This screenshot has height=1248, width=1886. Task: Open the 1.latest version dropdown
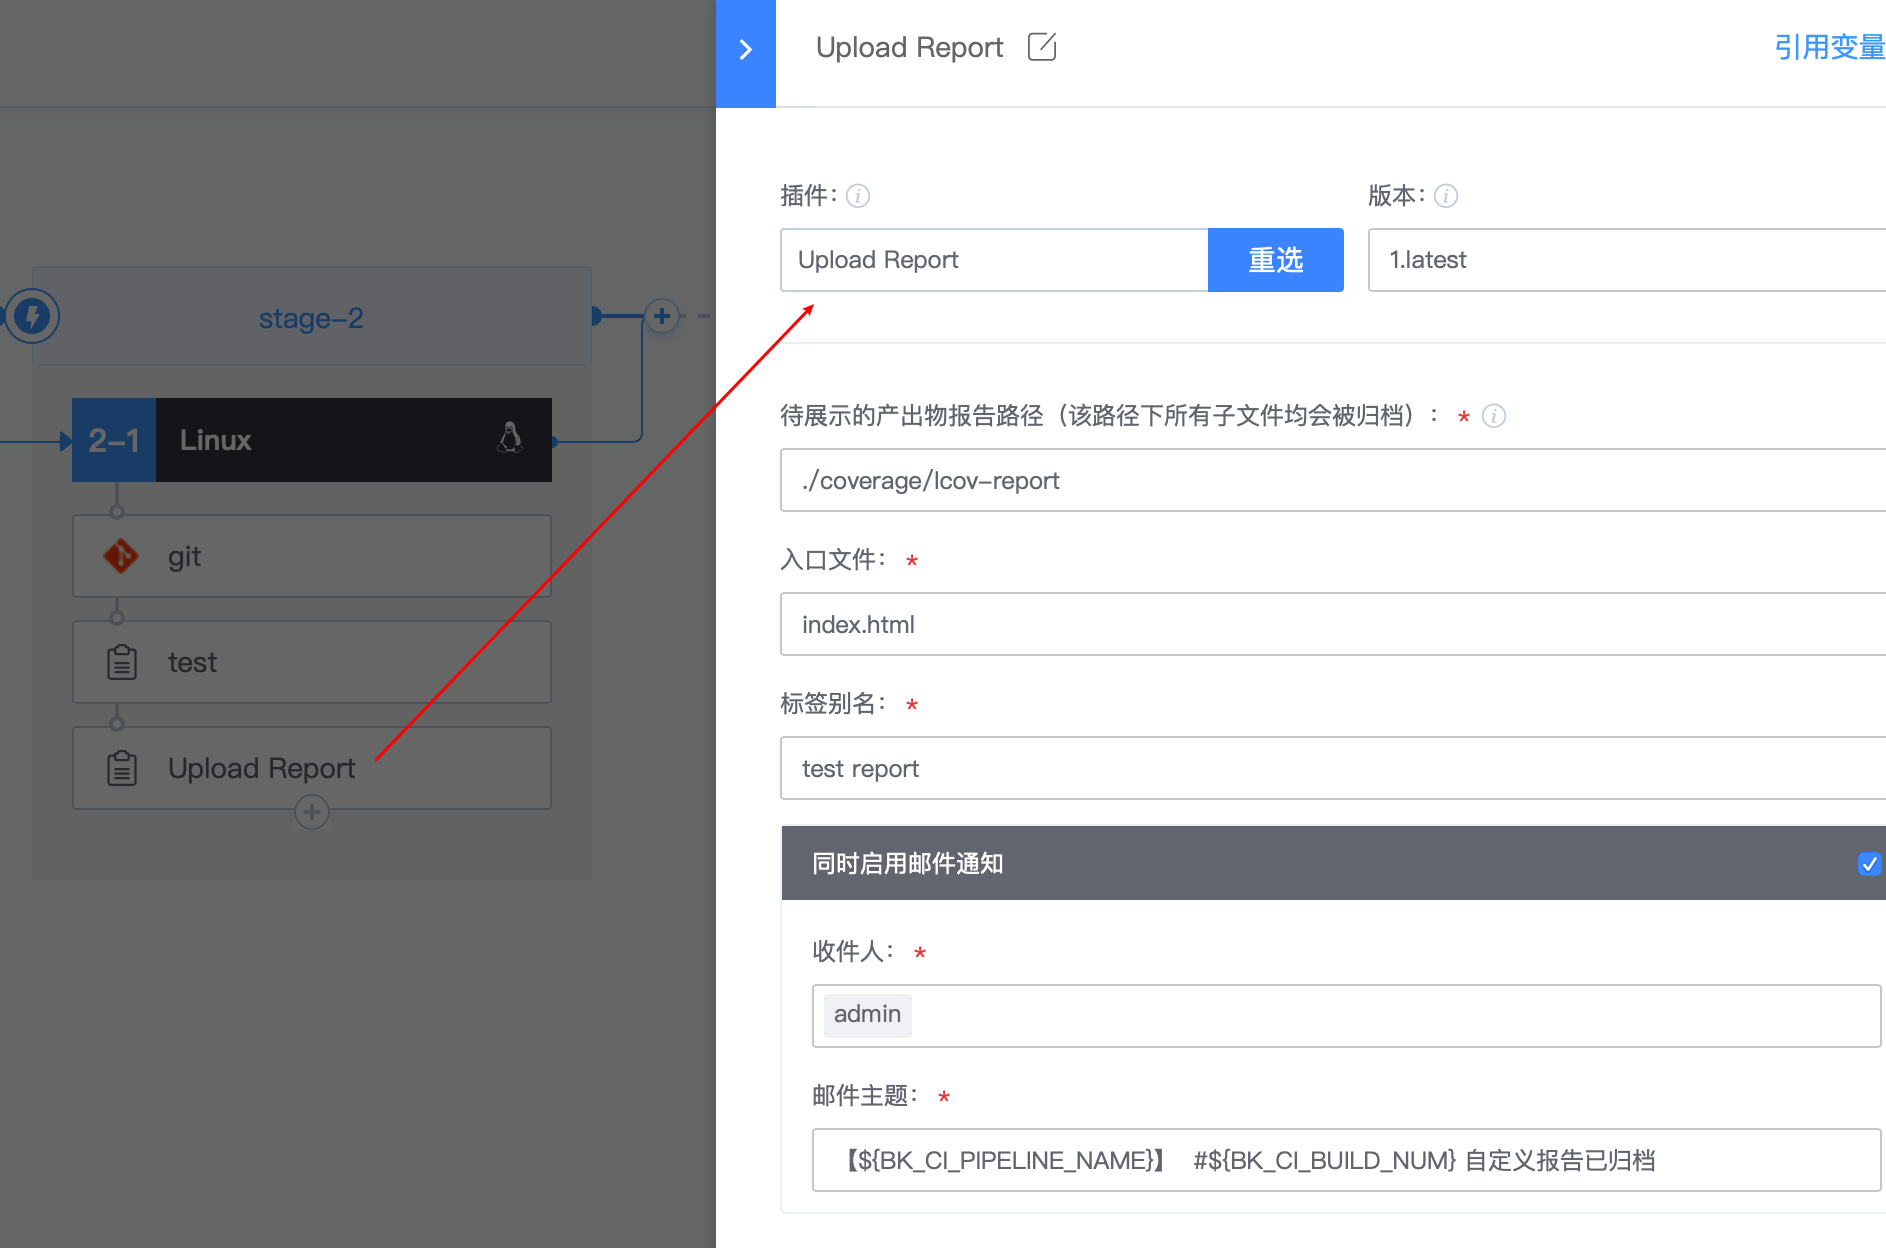1627,260
